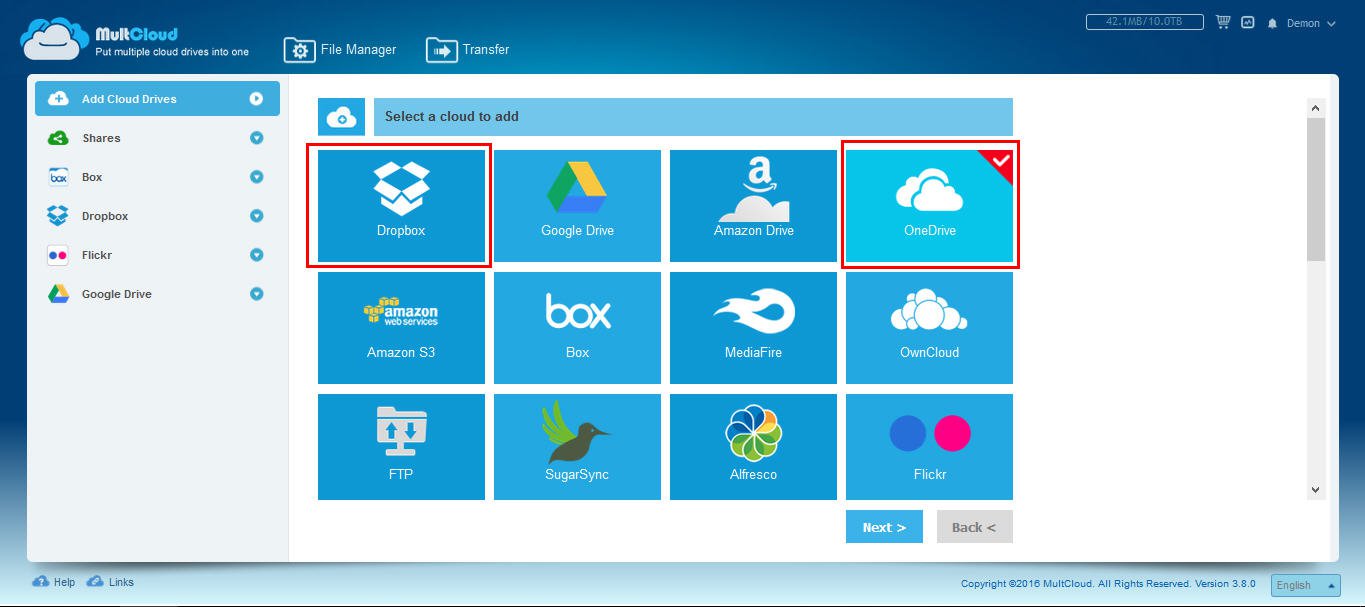Expand the Shares dropdown arrow
Image resolution: width=1365 pixels, height=607 pixels.
pos(256,138)
